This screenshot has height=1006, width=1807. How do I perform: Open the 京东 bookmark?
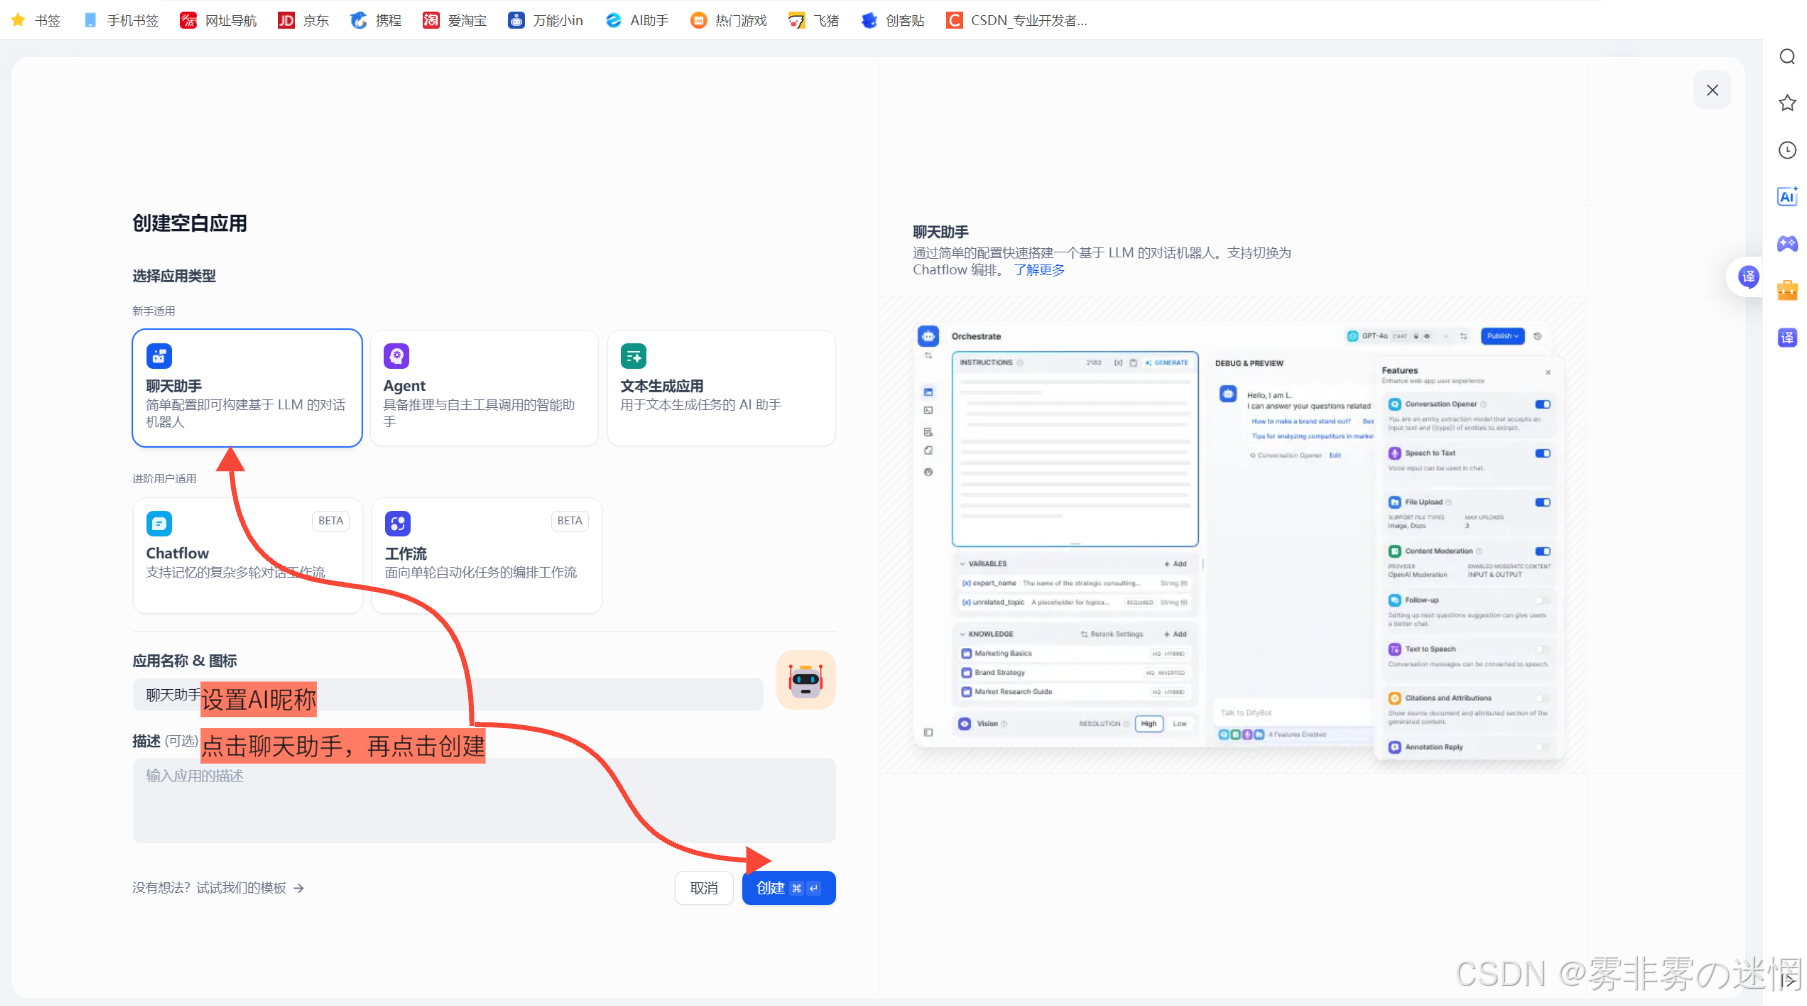(x=303, y=20)
